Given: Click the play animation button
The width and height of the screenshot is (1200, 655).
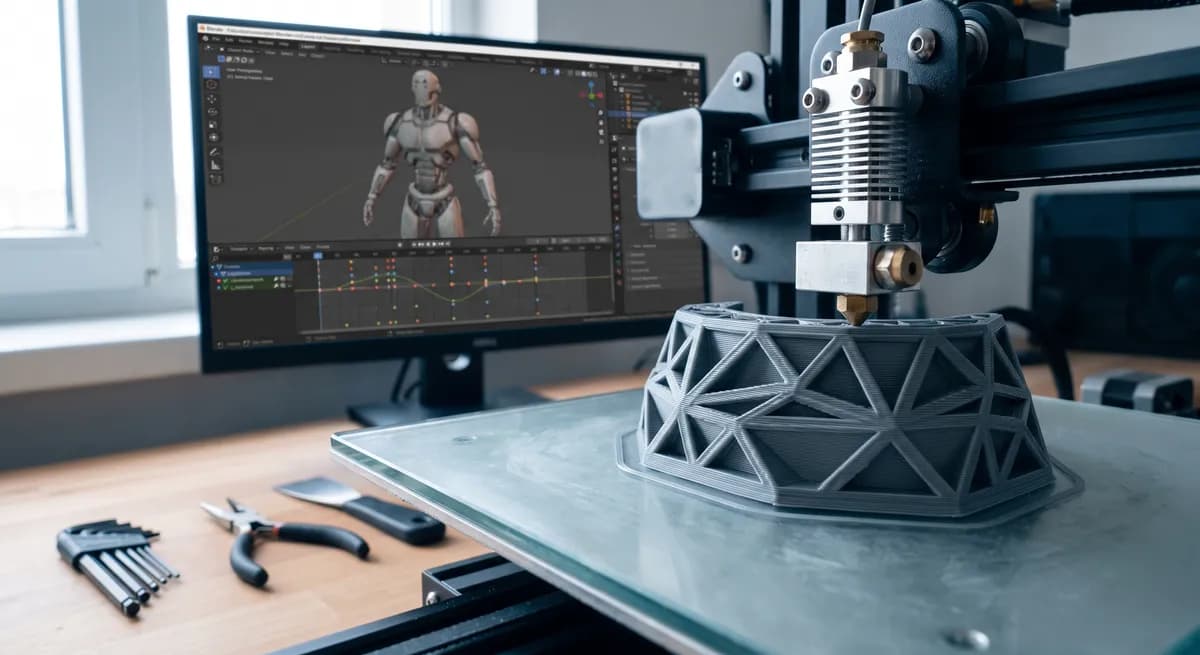Looking at the screenshot, I should [x=434, y=244].
